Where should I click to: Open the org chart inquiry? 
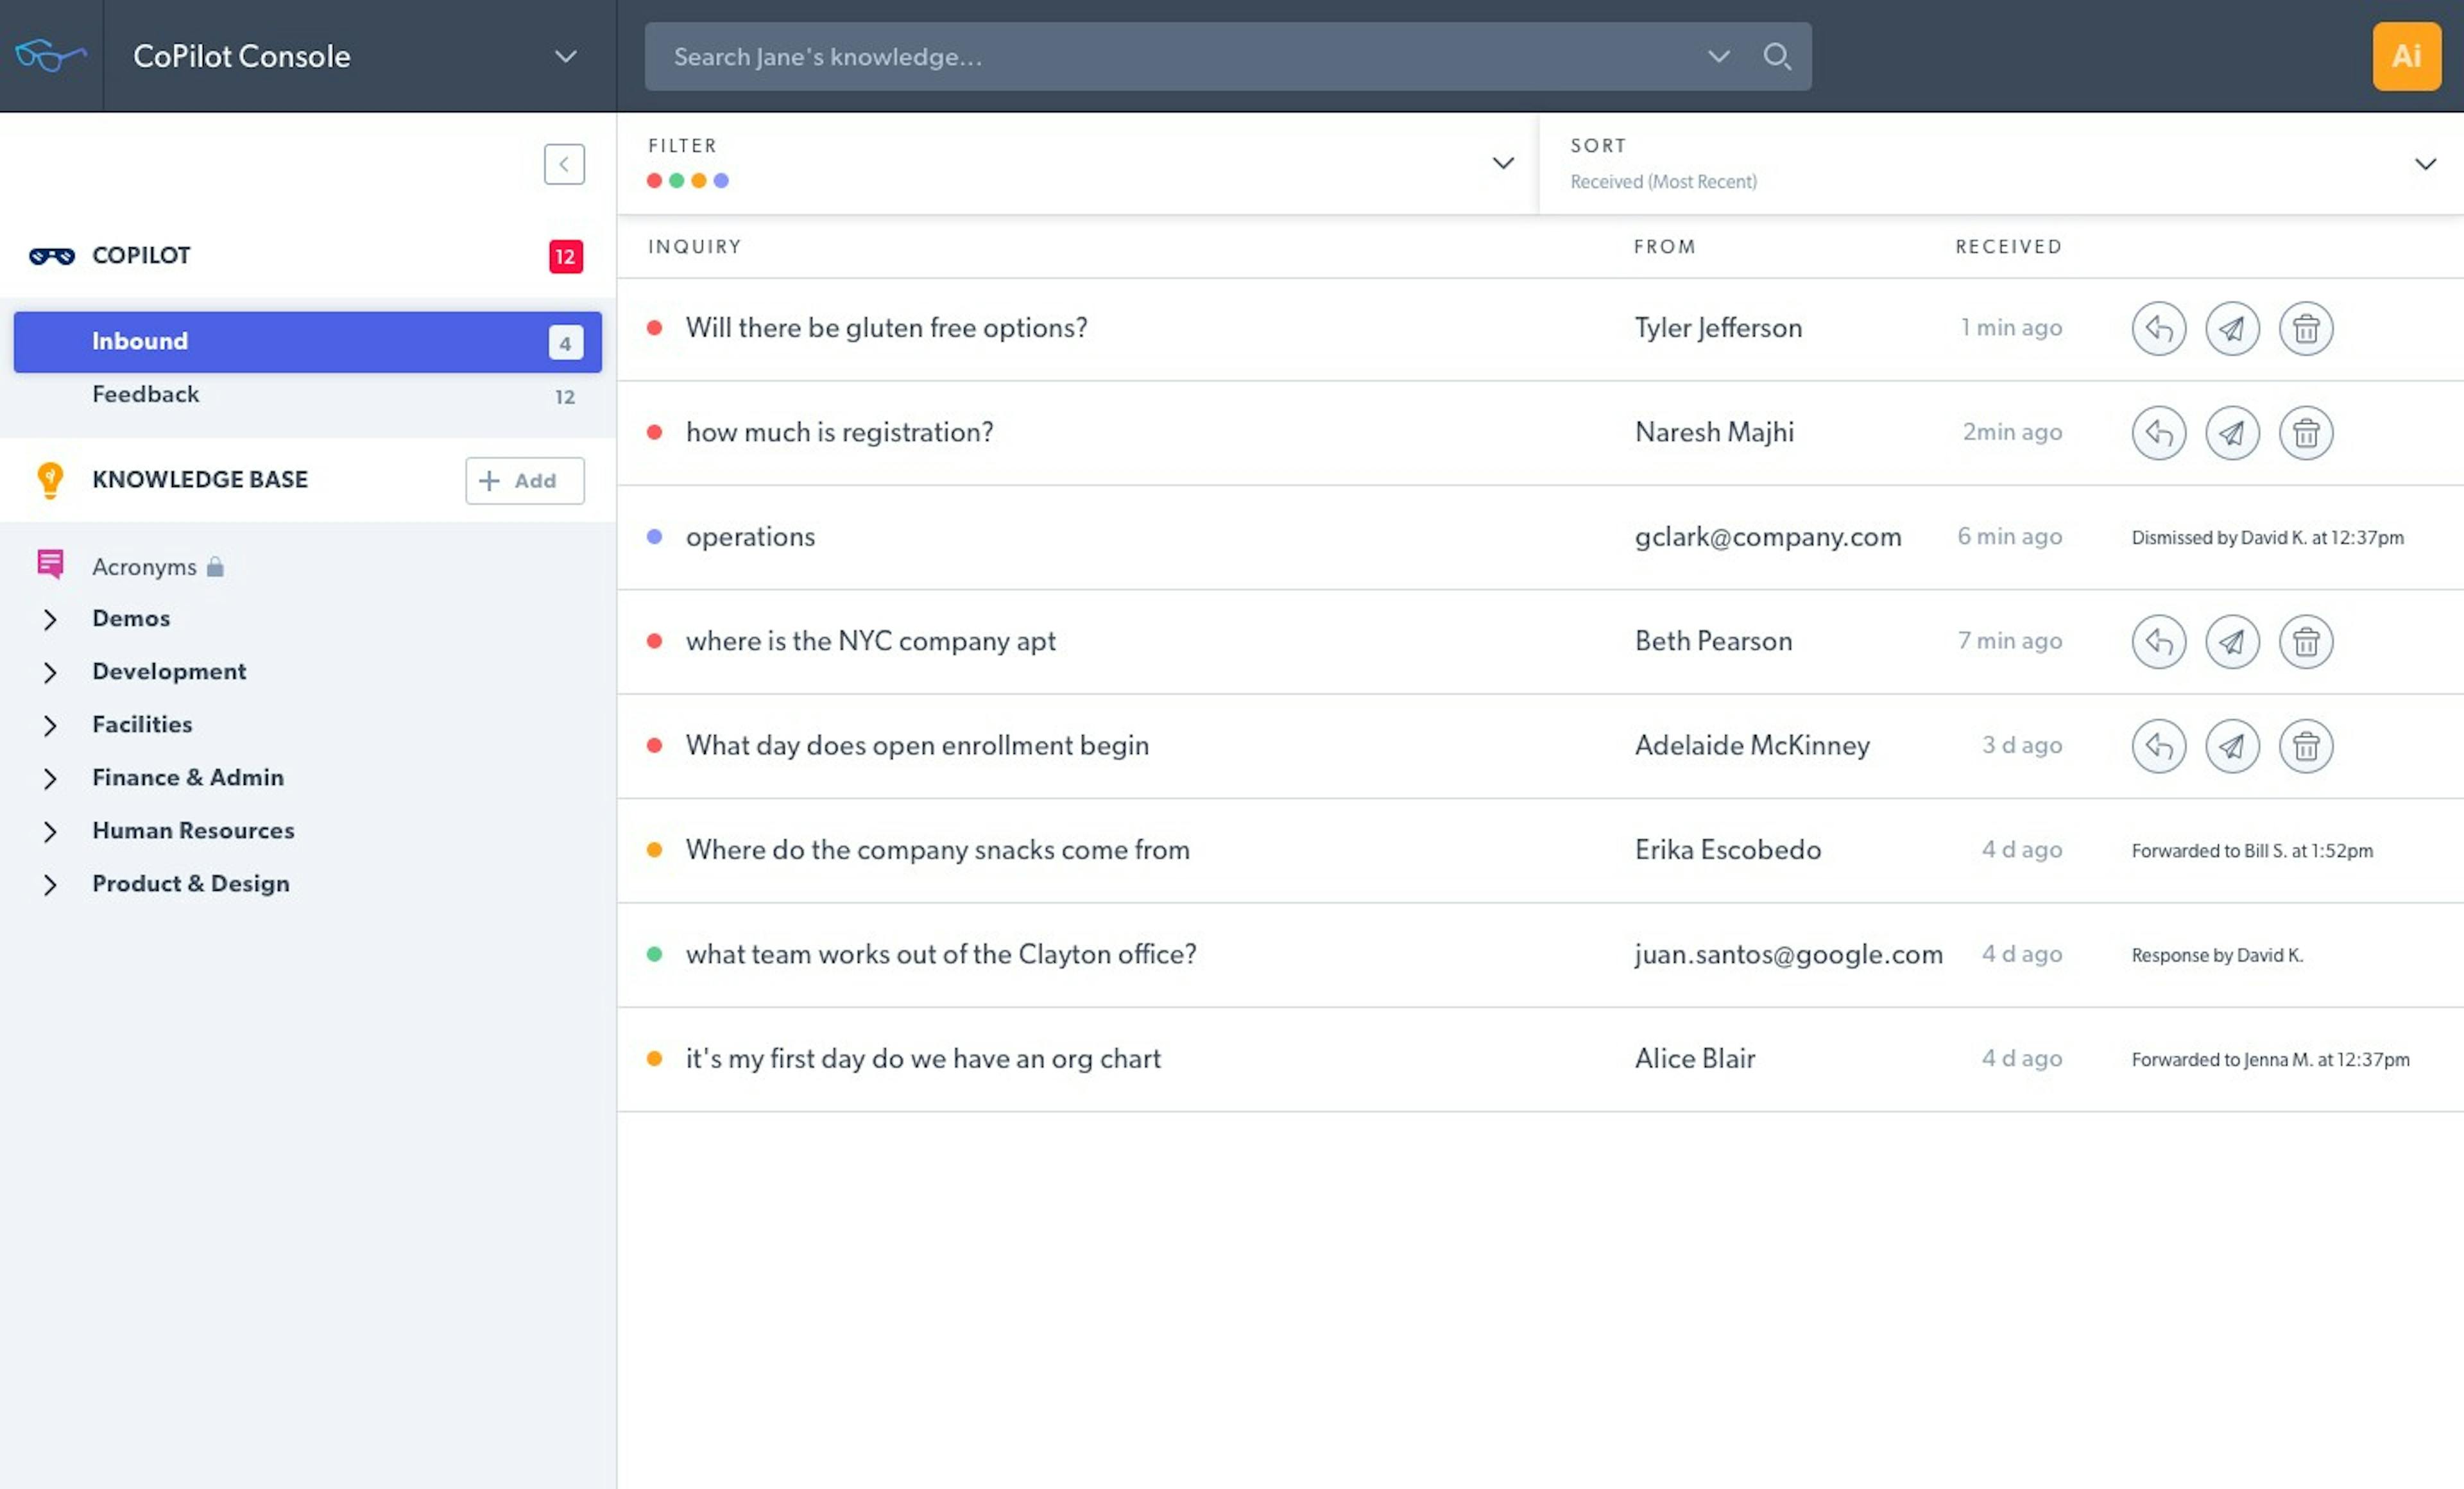[923, 1059]
